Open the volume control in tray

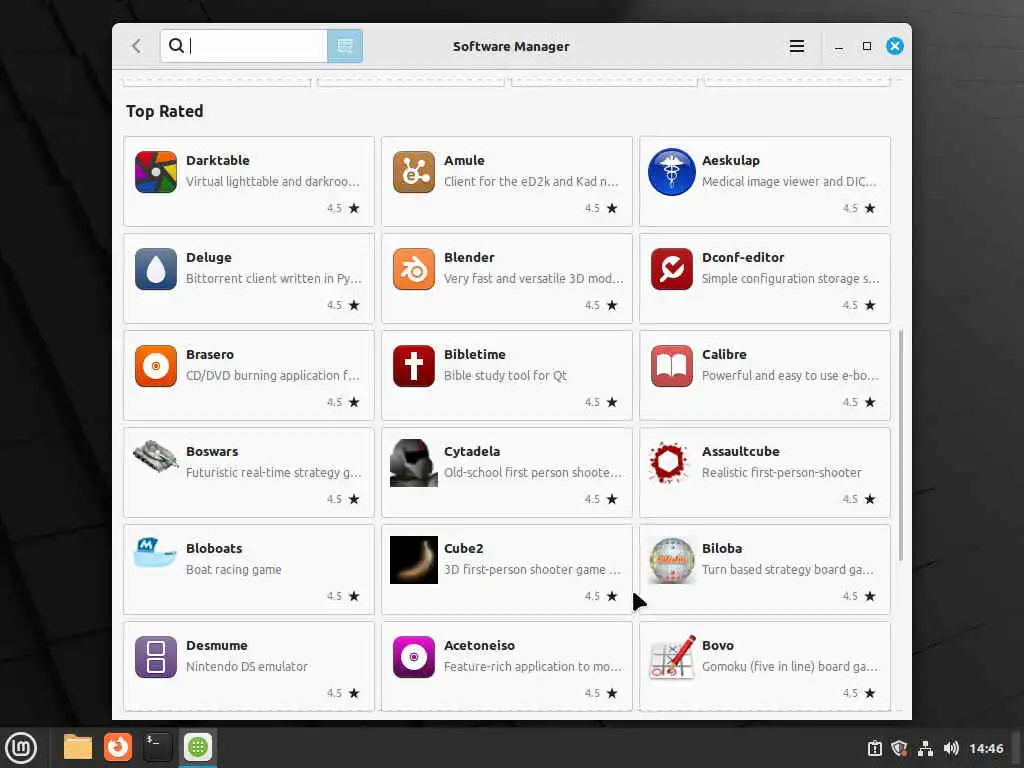(x=951, y=748)
